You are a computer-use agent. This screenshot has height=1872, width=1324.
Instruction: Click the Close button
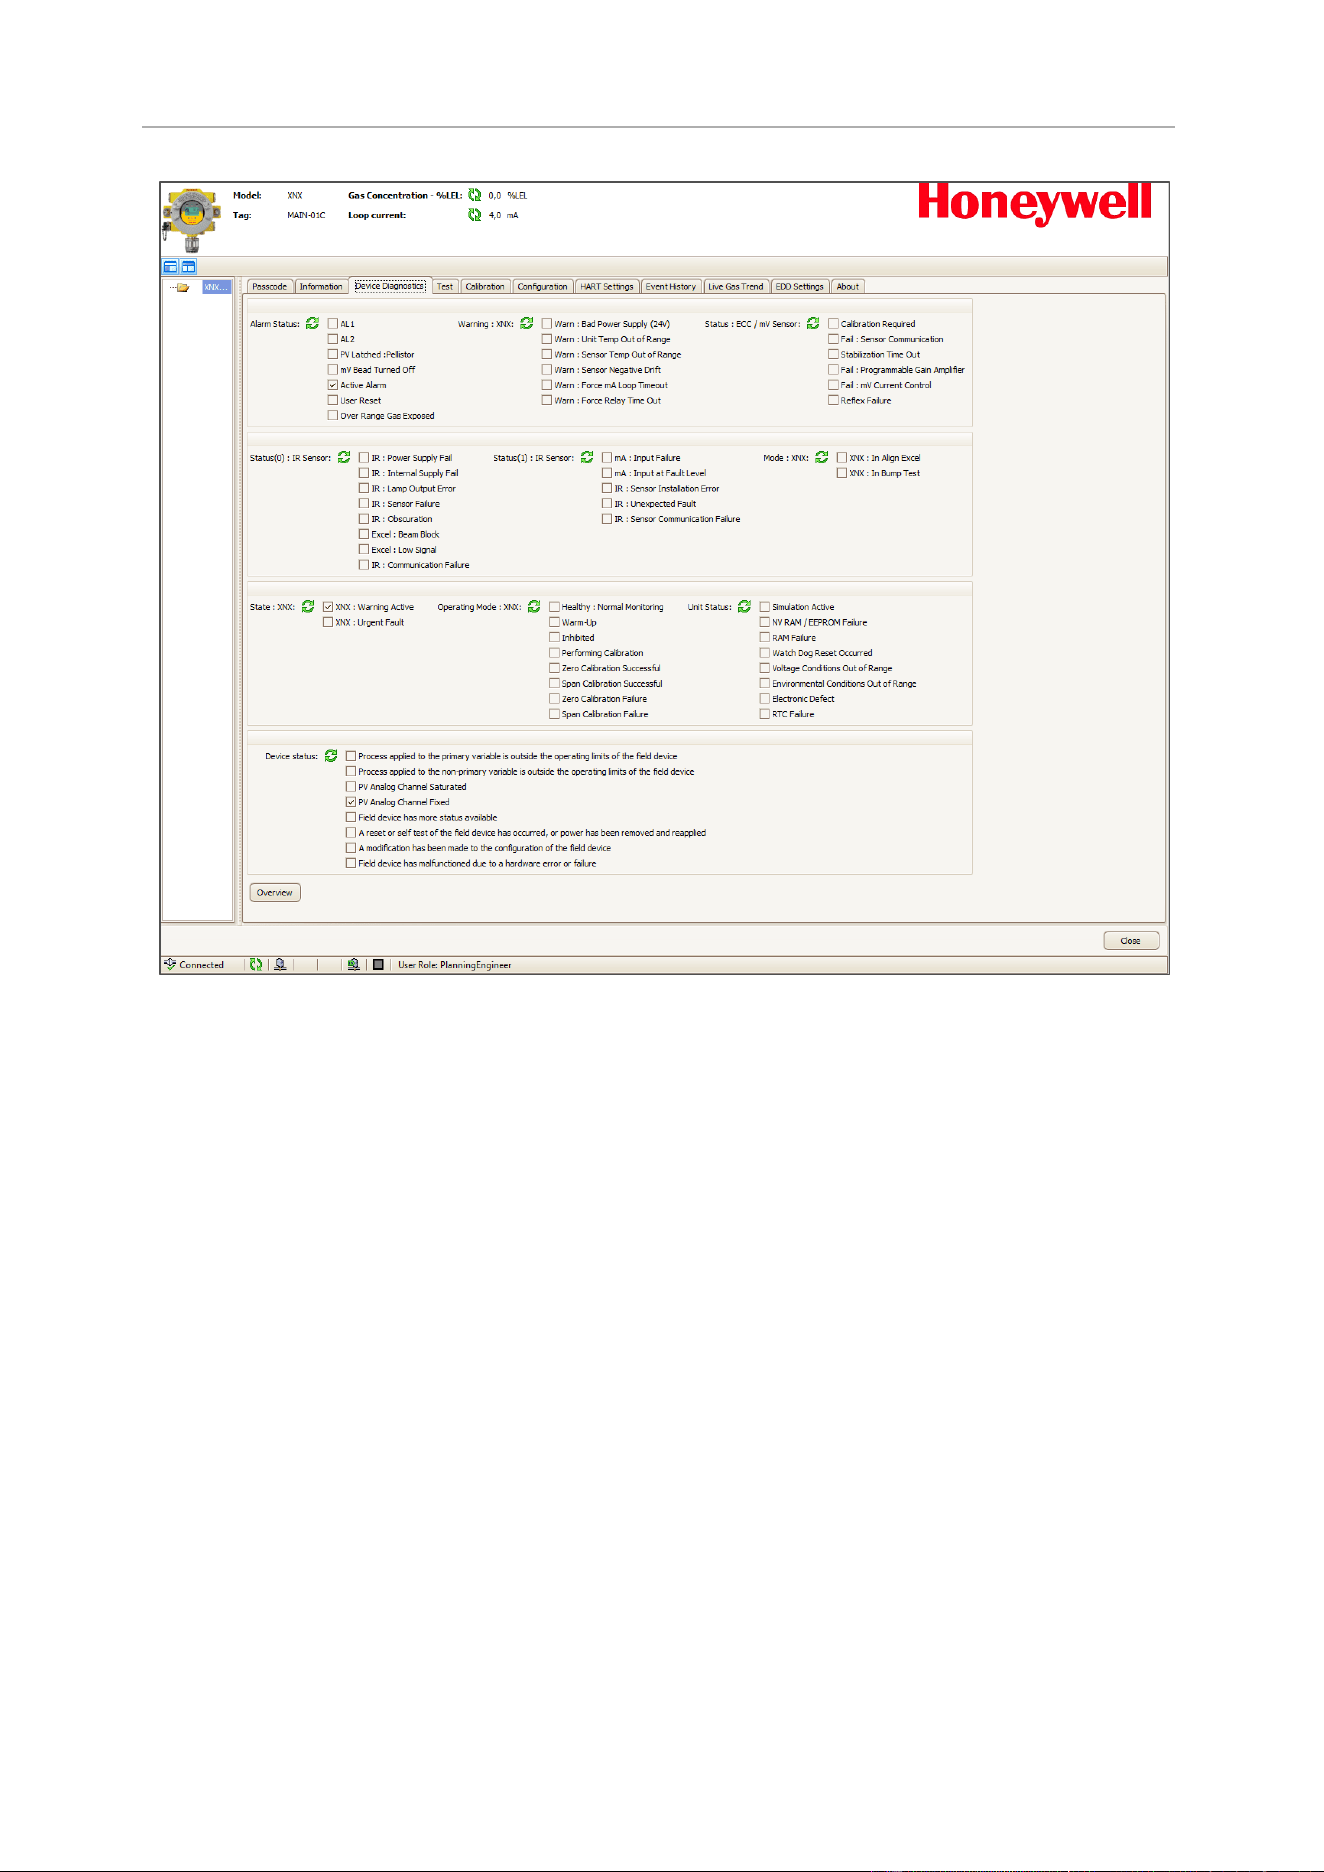[1131, 941]
